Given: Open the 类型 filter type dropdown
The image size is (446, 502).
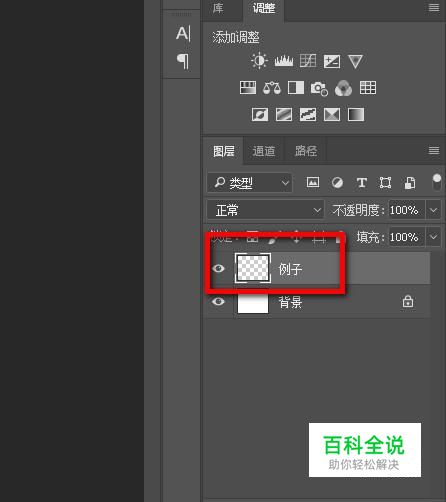Looking at the screenshot, I should pos(250,183).
